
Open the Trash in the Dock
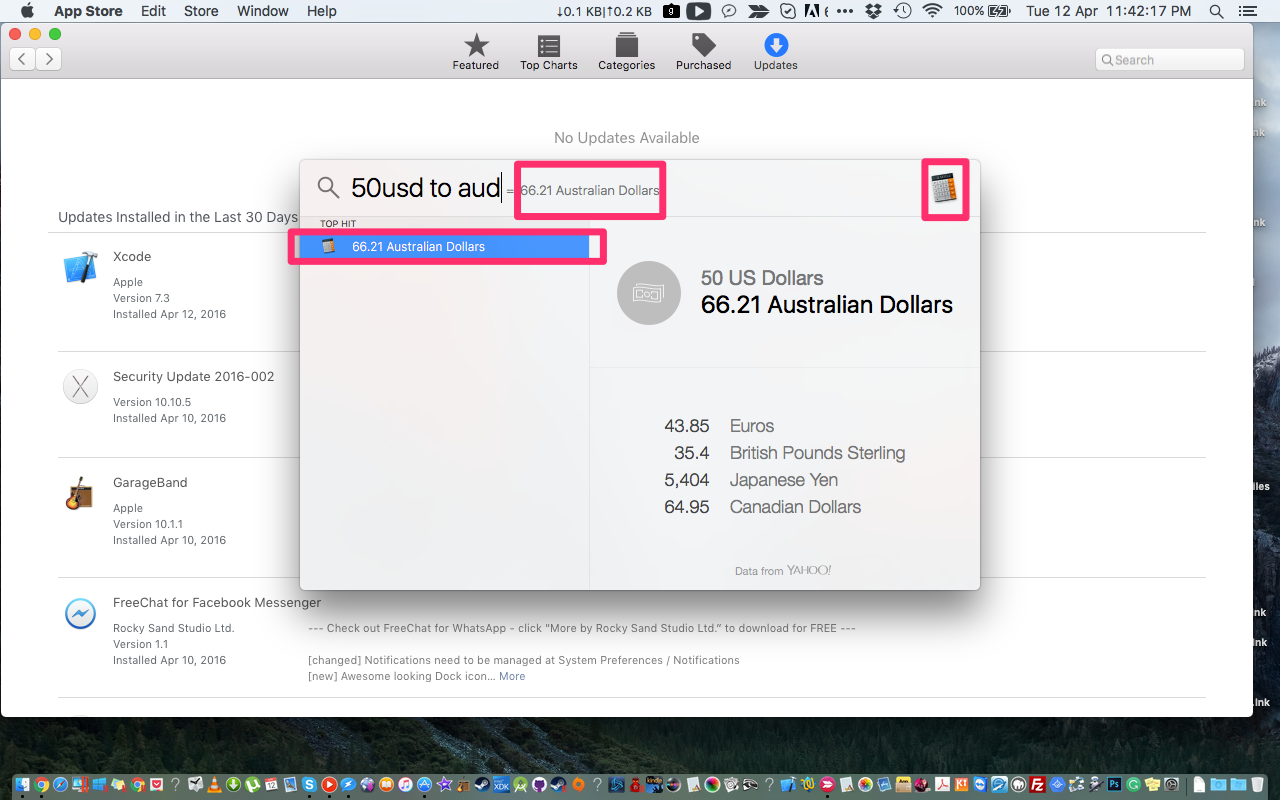pos(1257,785)
